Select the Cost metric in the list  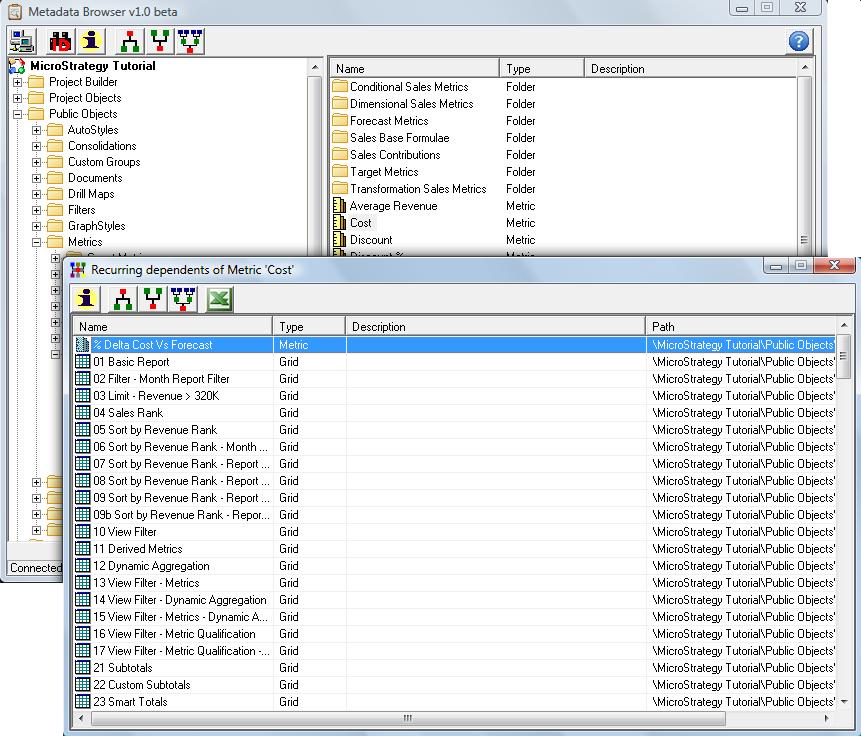(x=563, y=223)
